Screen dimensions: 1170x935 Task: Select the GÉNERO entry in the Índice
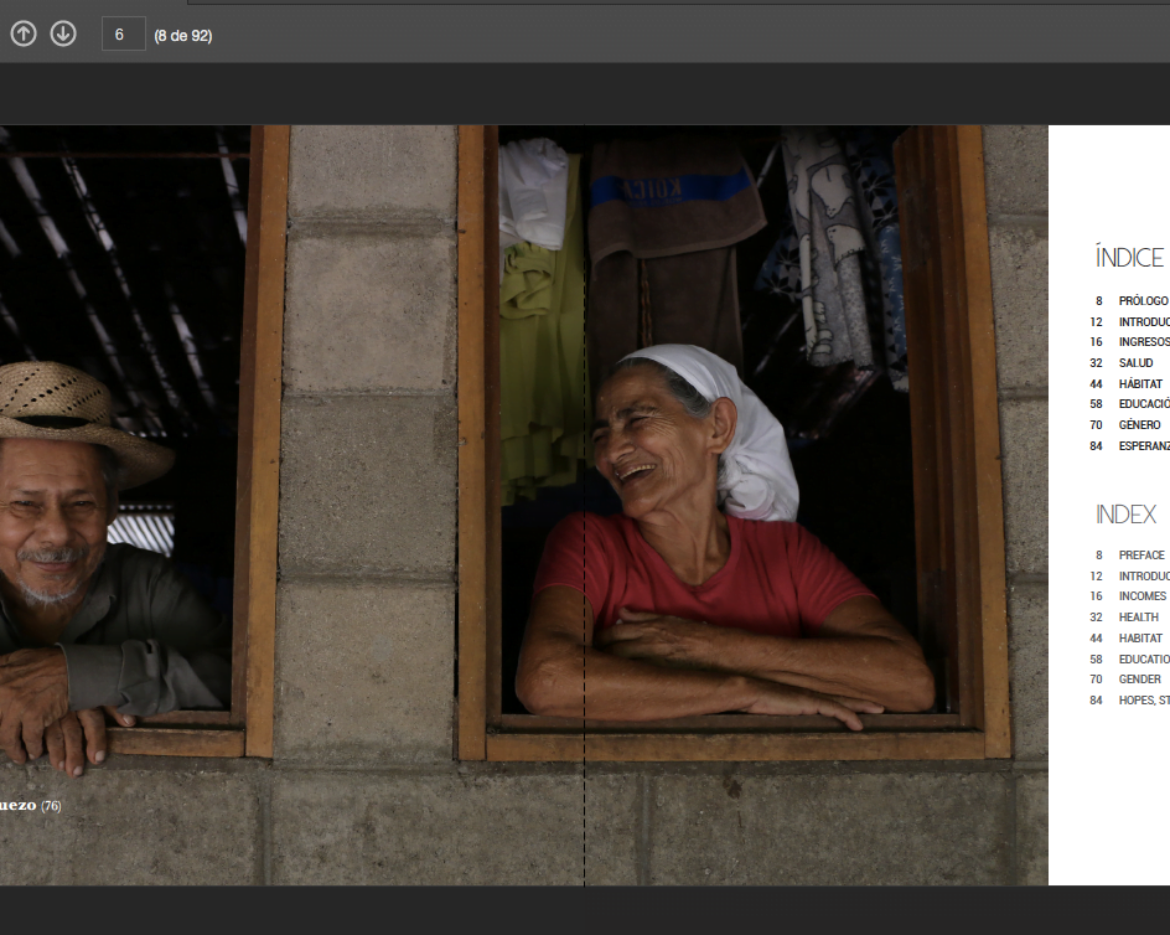tap(1139, 425)
